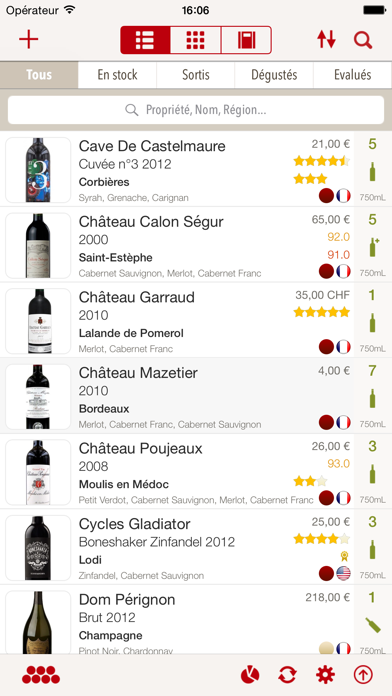The width and height of the screenshot is (392, 696).
Task: Tap the sync refresh icon
Action: point(287,675)
